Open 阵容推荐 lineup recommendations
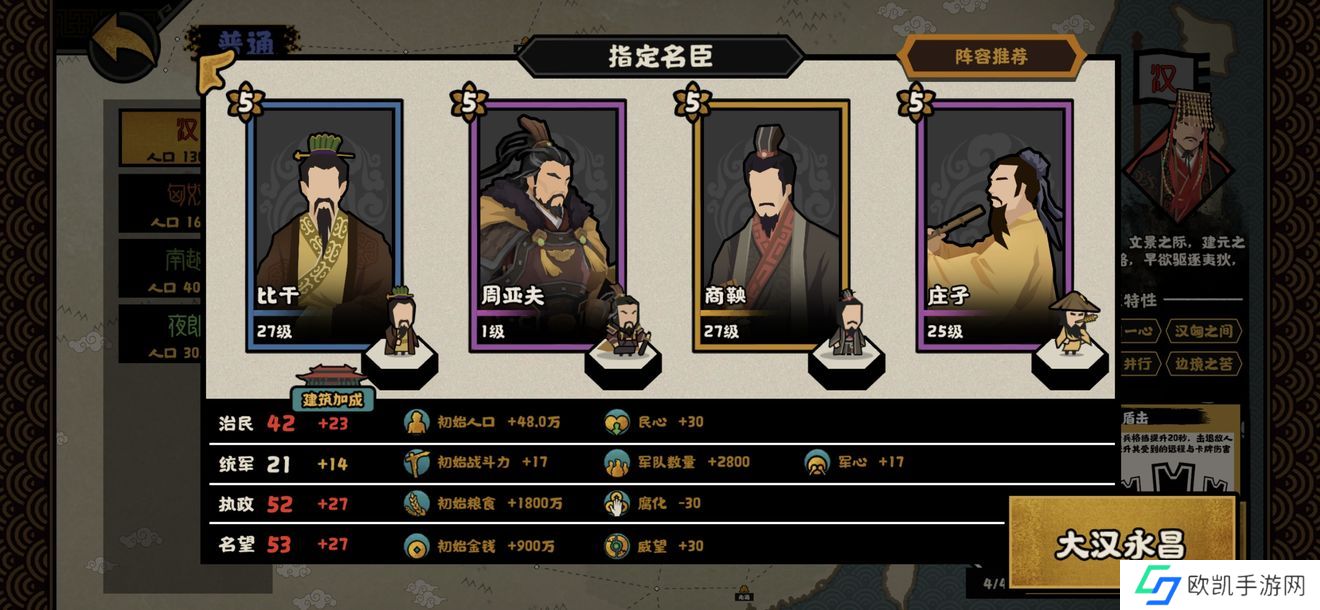This screenshot has height=610, width=1320. click(x=991, y=57)
